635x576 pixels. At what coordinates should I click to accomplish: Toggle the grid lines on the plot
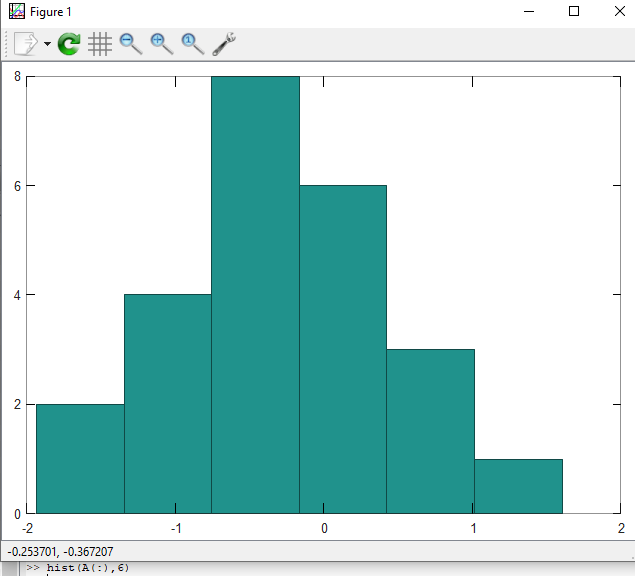[x=99, y=44]
